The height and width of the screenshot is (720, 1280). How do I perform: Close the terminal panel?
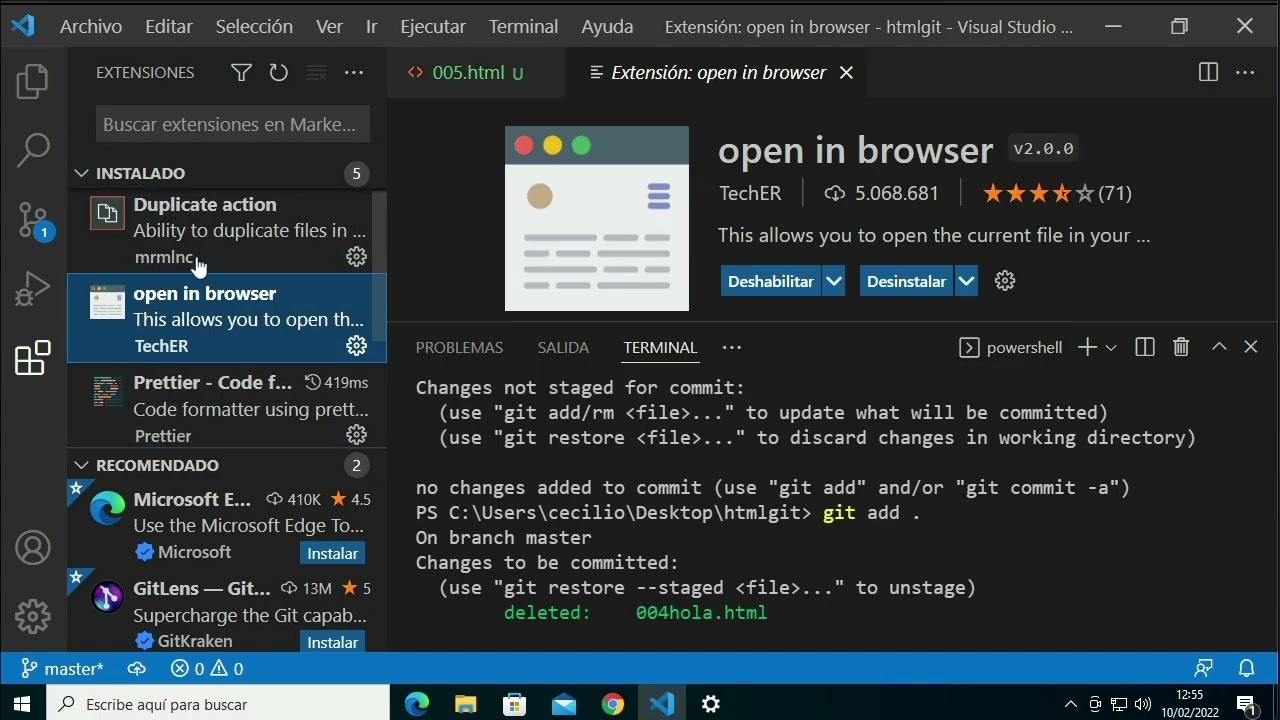point(1251,347)
